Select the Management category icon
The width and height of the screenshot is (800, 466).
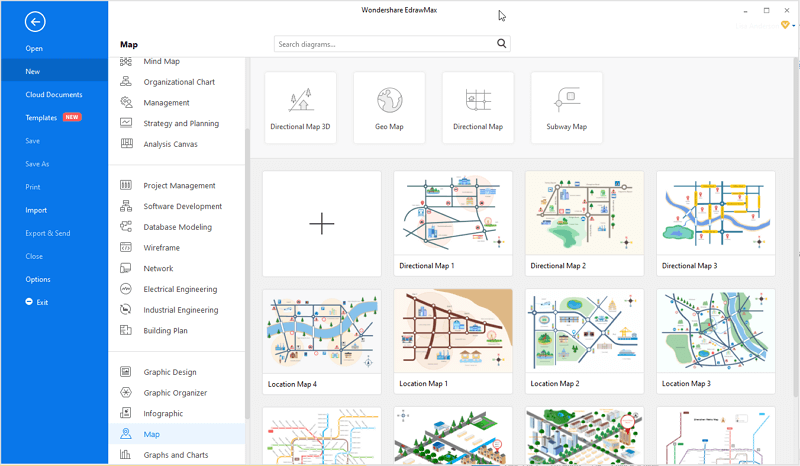pos(126,102)
